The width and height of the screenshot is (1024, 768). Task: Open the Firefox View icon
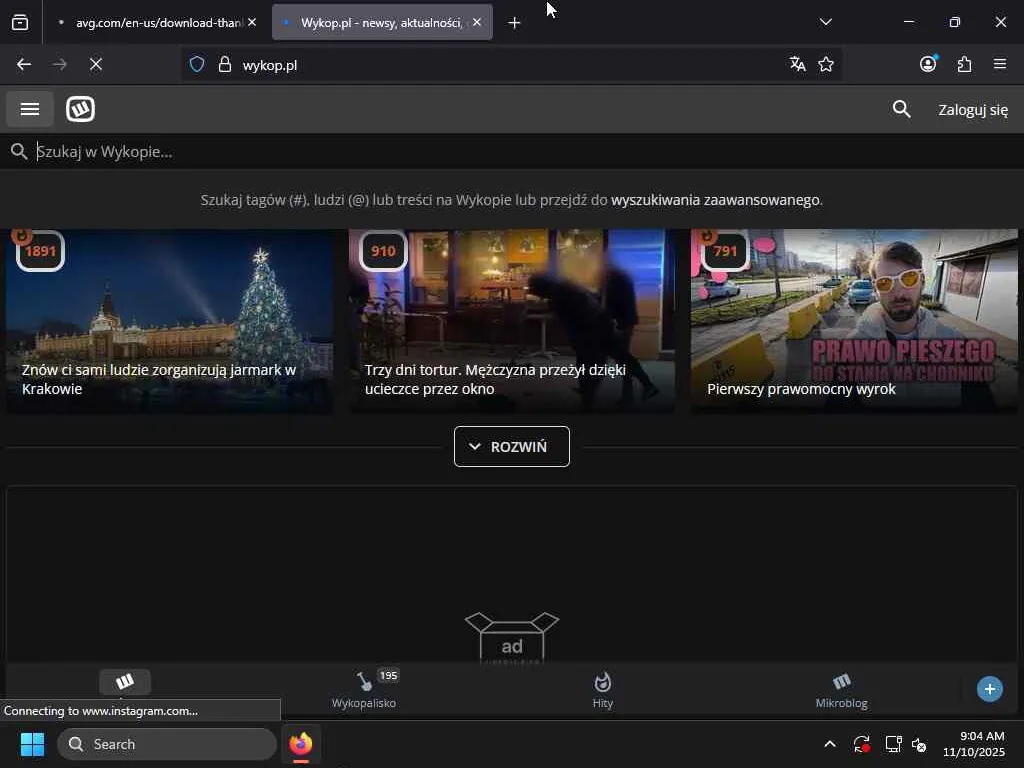coord(20,22)
